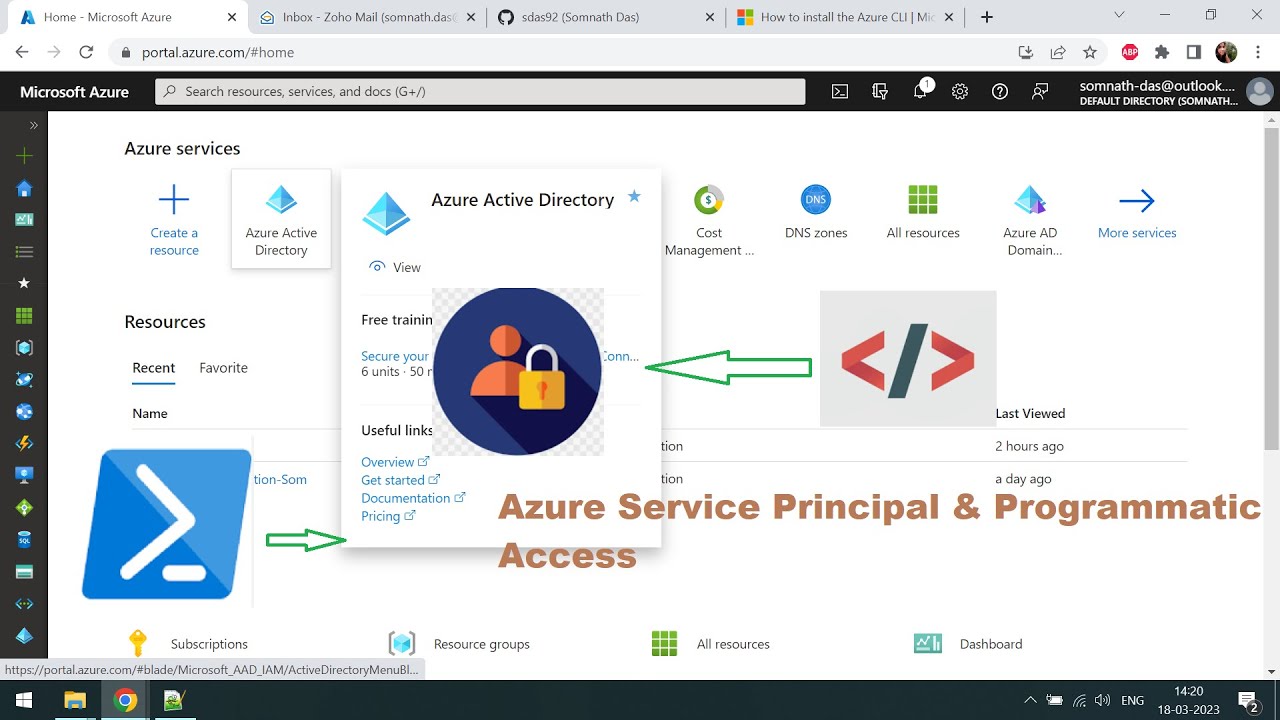Viewport: 1280px width, 720px height.
Task: Open SQL databases icon in sidebar
Action: [x=25, y=540]
